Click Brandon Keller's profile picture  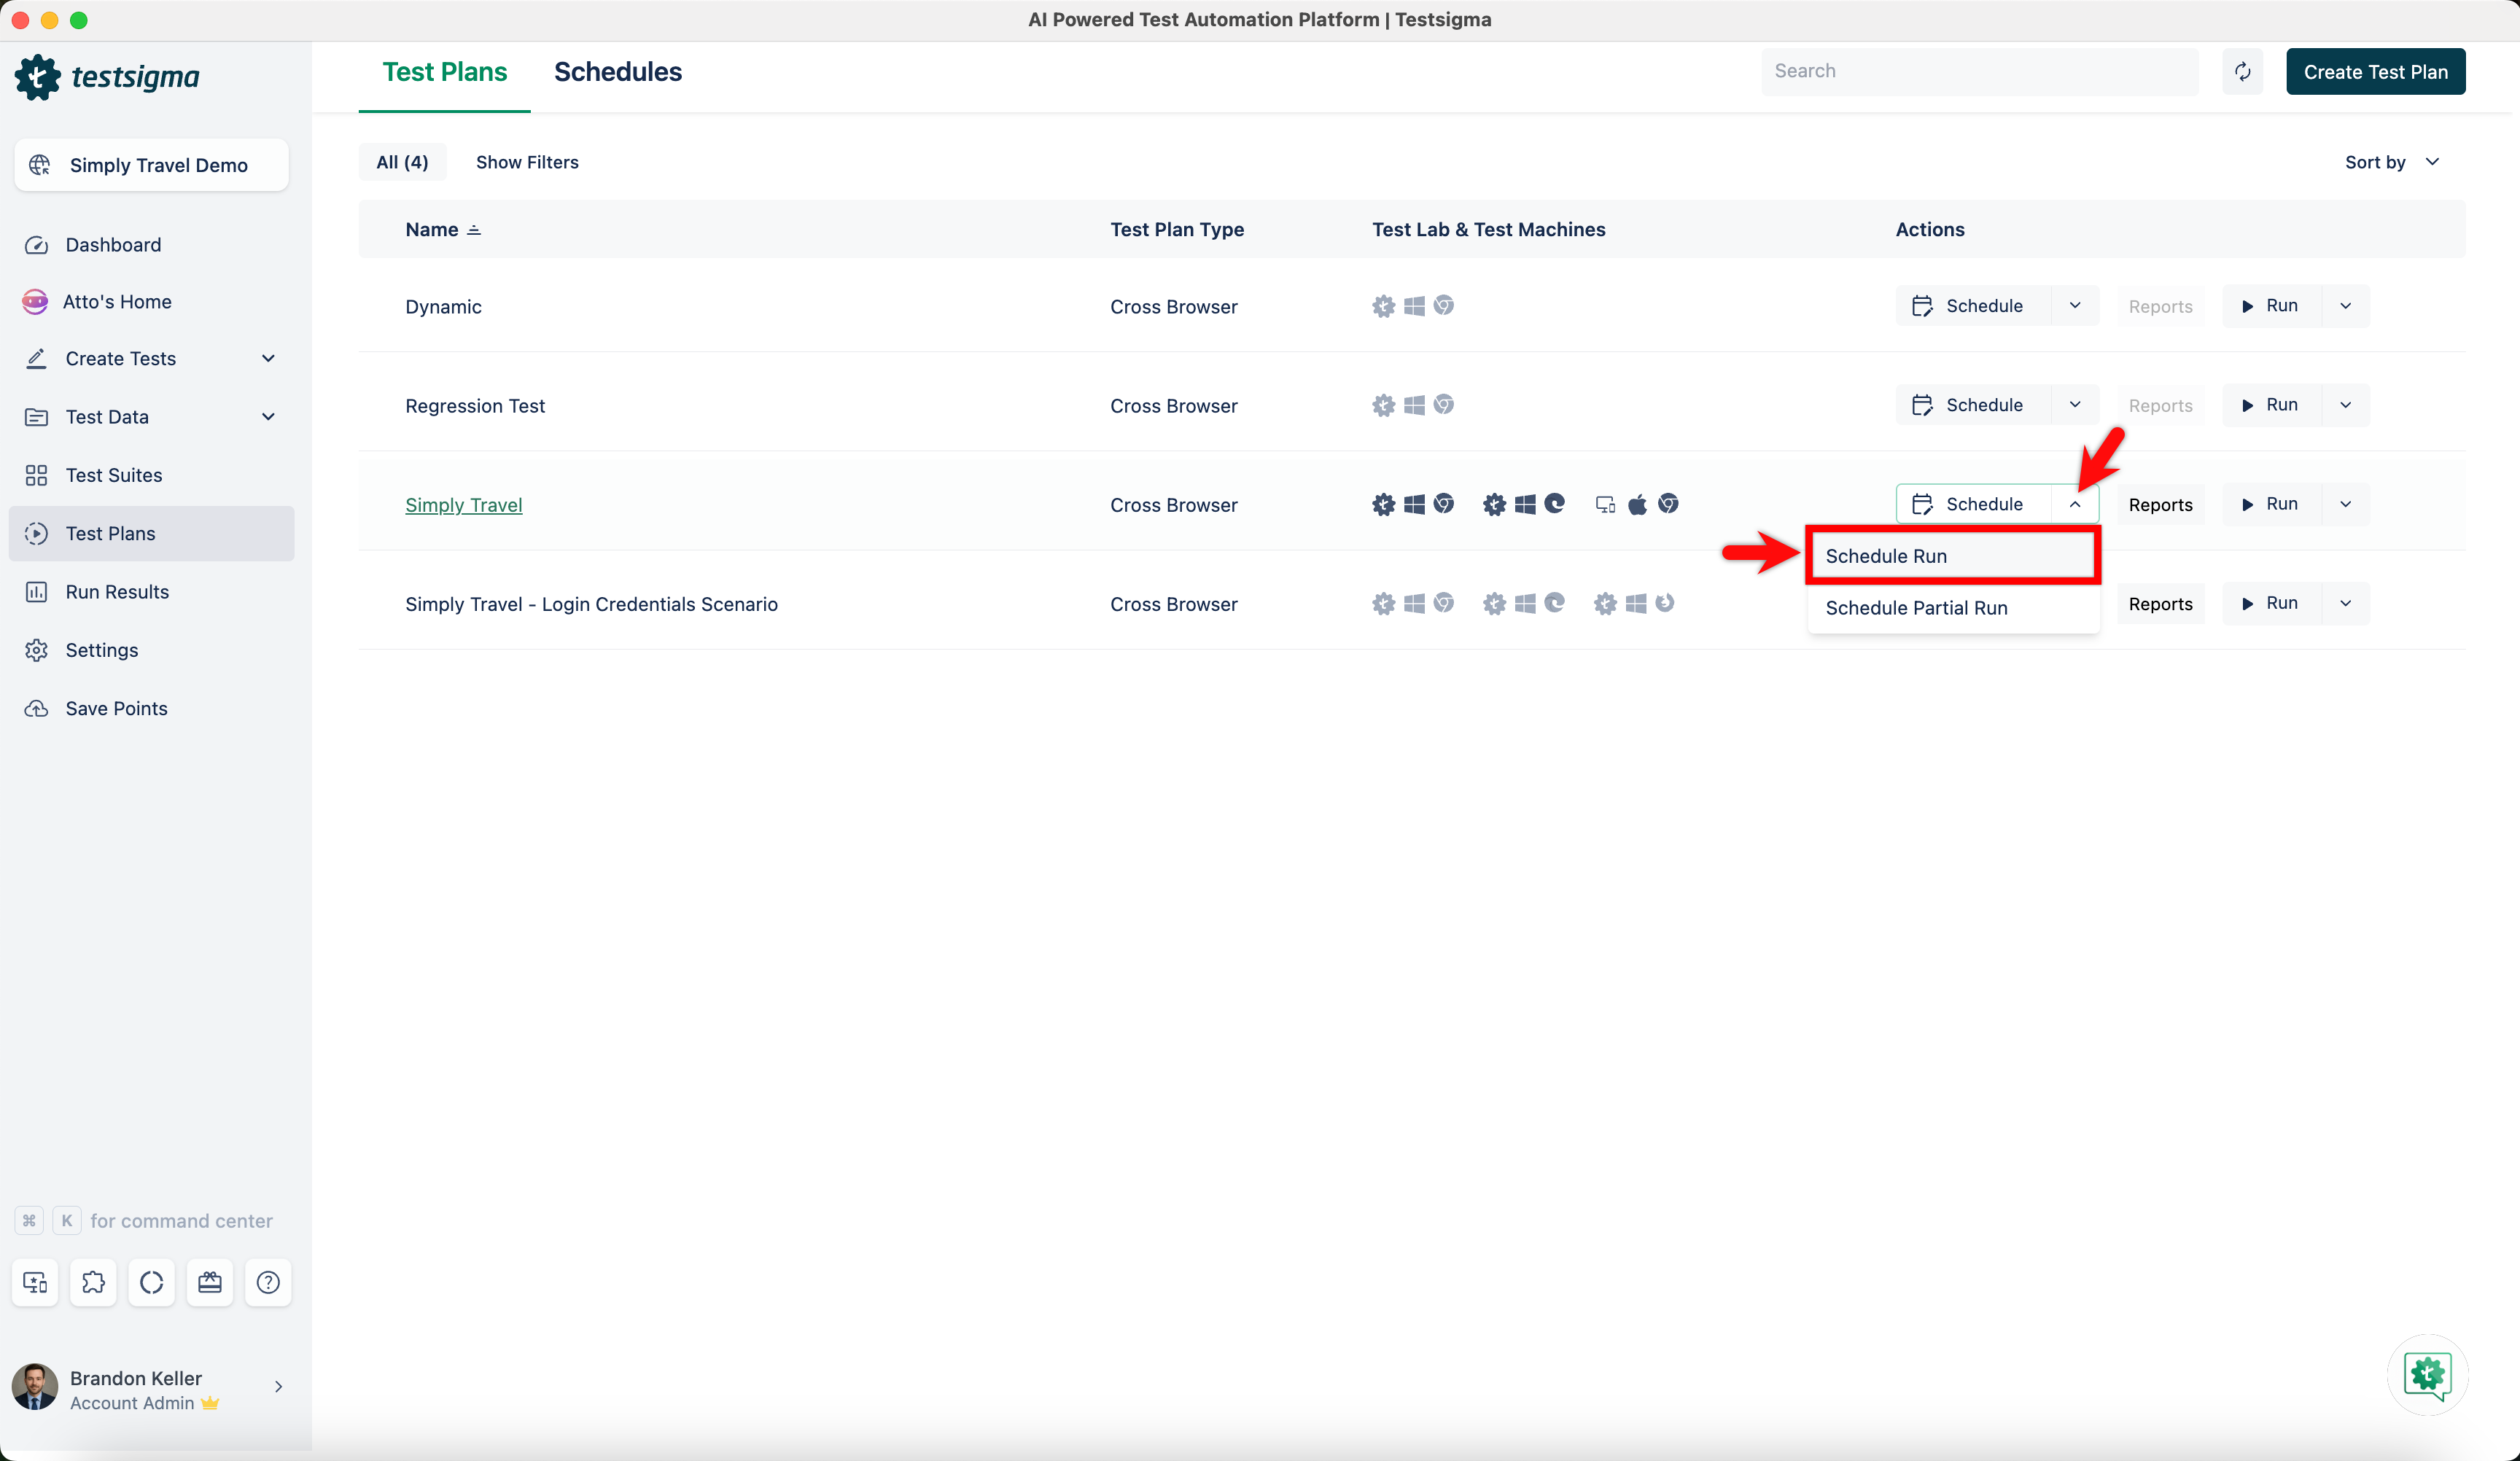coord(35,1387)
